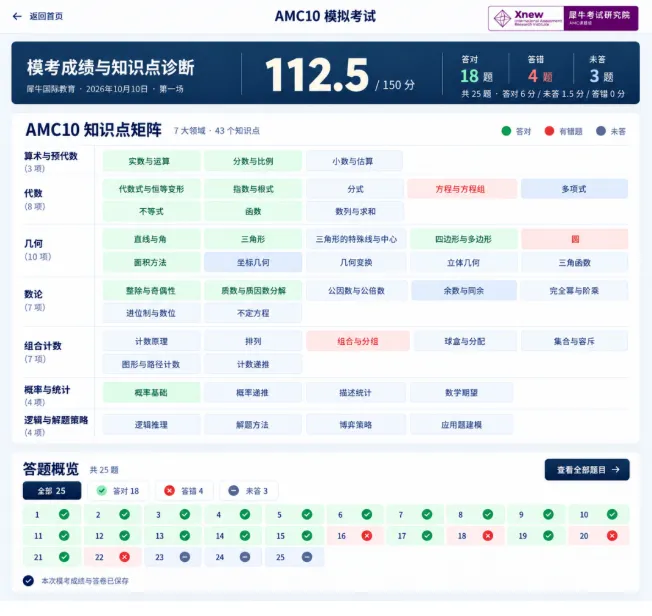The width and height of the screenshot is (652, 616).
Task: Click the unanswered icon of question 23
Action: [x=185, y=557]
